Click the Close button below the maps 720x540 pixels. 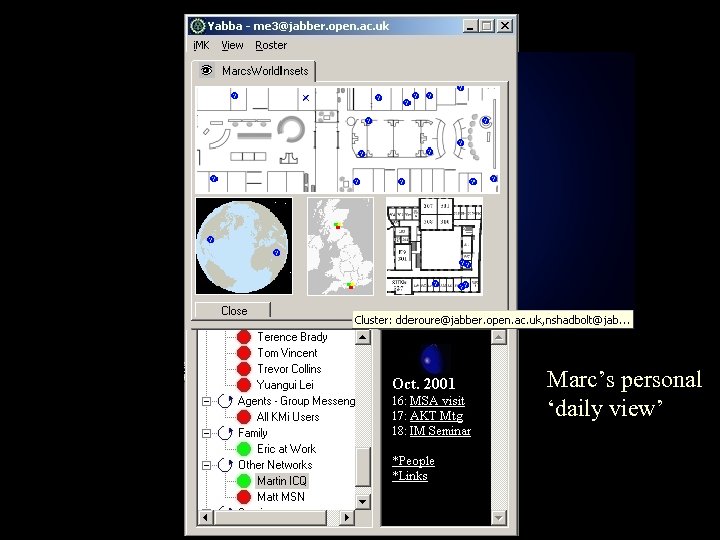coord(233,310)
